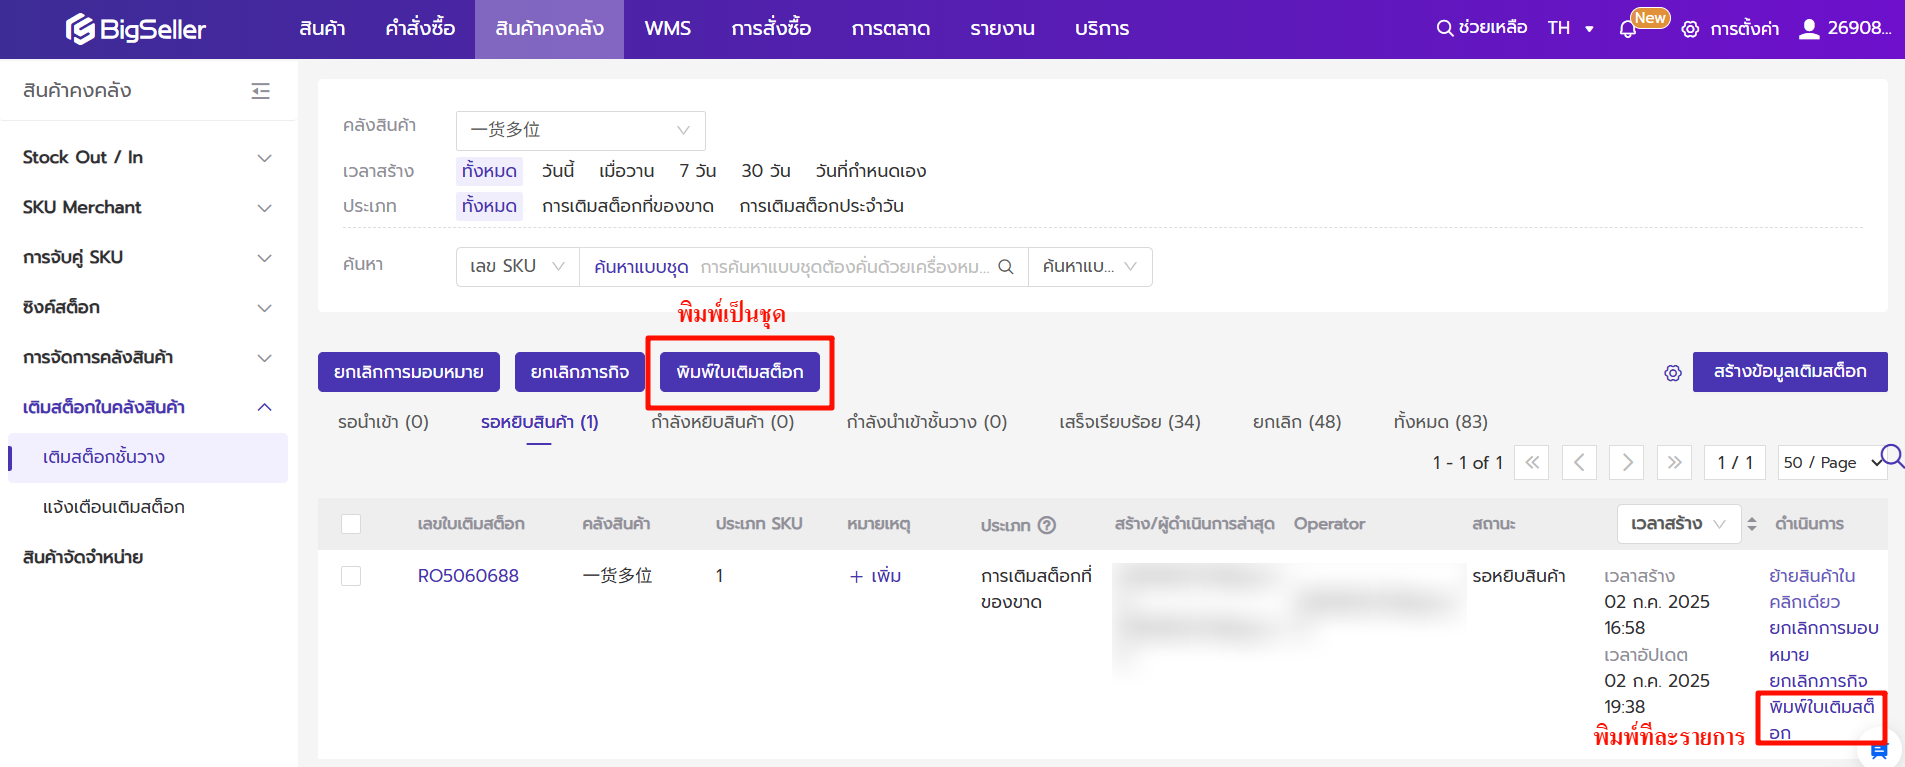Switch to เสร็จเรียบร้อย (34) tab
The image size is (1905, 767).
(x=1130, y=422)
